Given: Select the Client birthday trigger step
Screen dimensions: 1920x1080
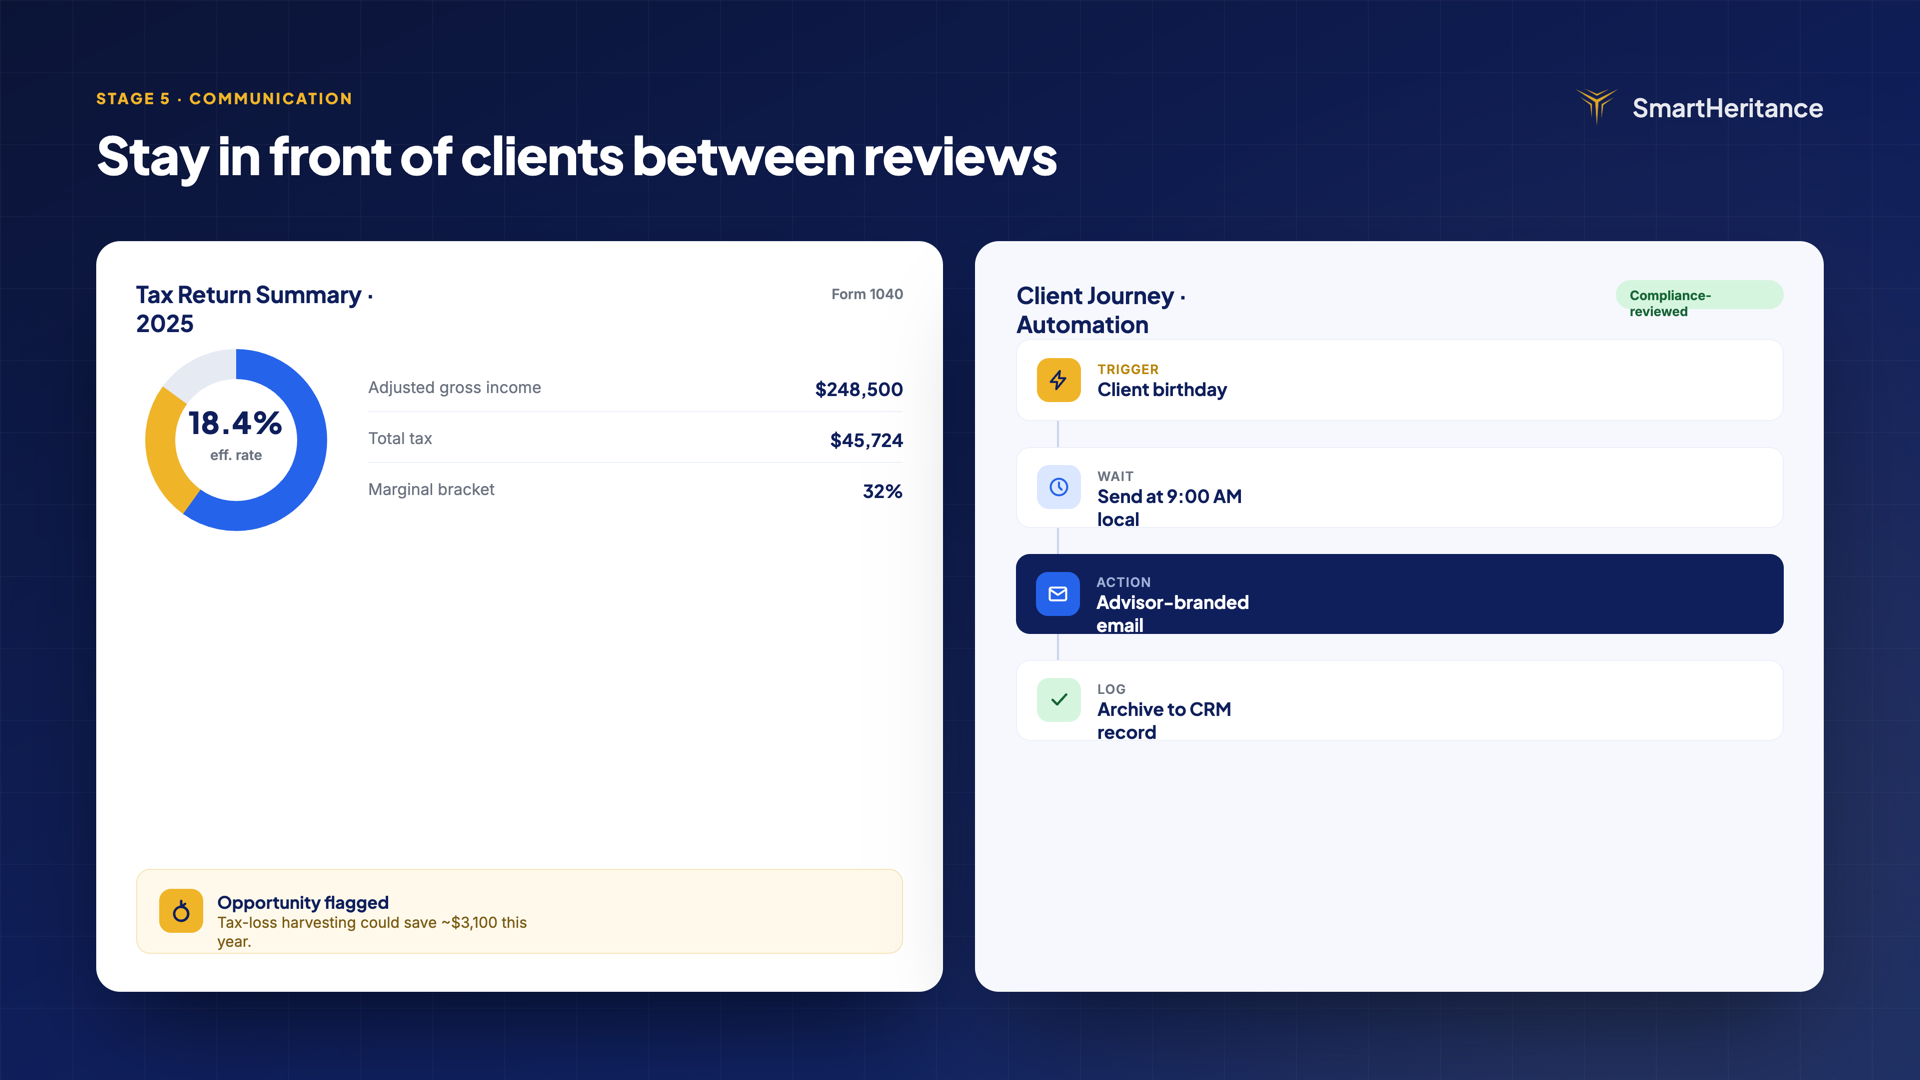Looking at the screenshot, I should pyautogui.click(x=1399, y=380).
